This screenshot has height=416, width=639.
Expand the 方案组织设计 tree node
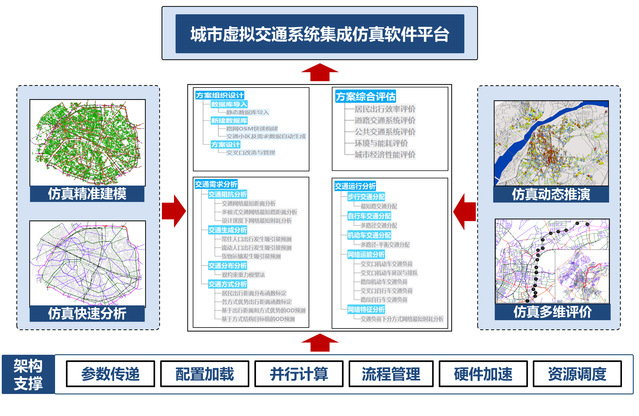[x=224, y=96]
